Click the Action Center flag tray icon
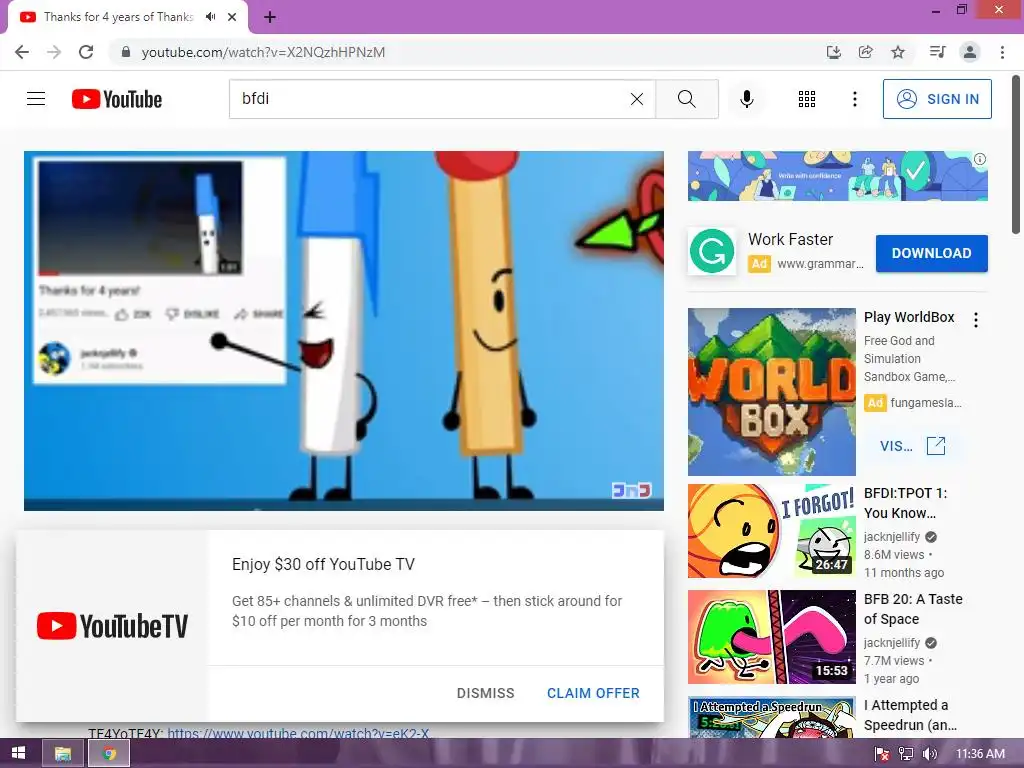1024x768 pixels. (x=882, y=754)
